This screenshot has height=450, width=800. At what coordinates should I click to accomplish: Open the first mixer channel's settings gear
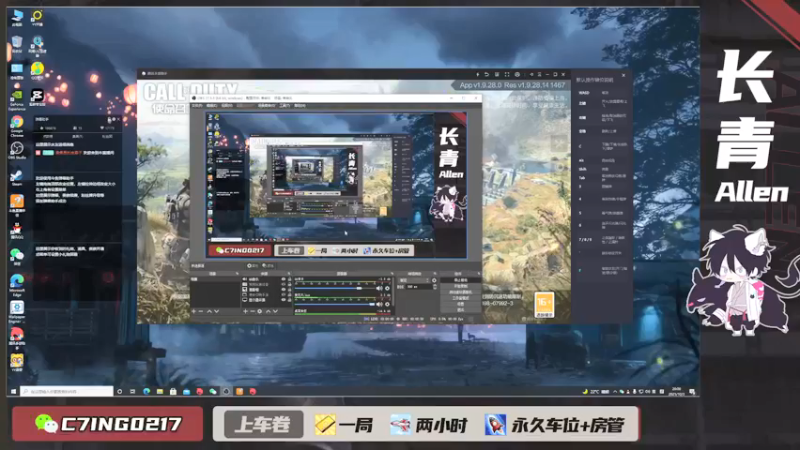tap(387, 288)
